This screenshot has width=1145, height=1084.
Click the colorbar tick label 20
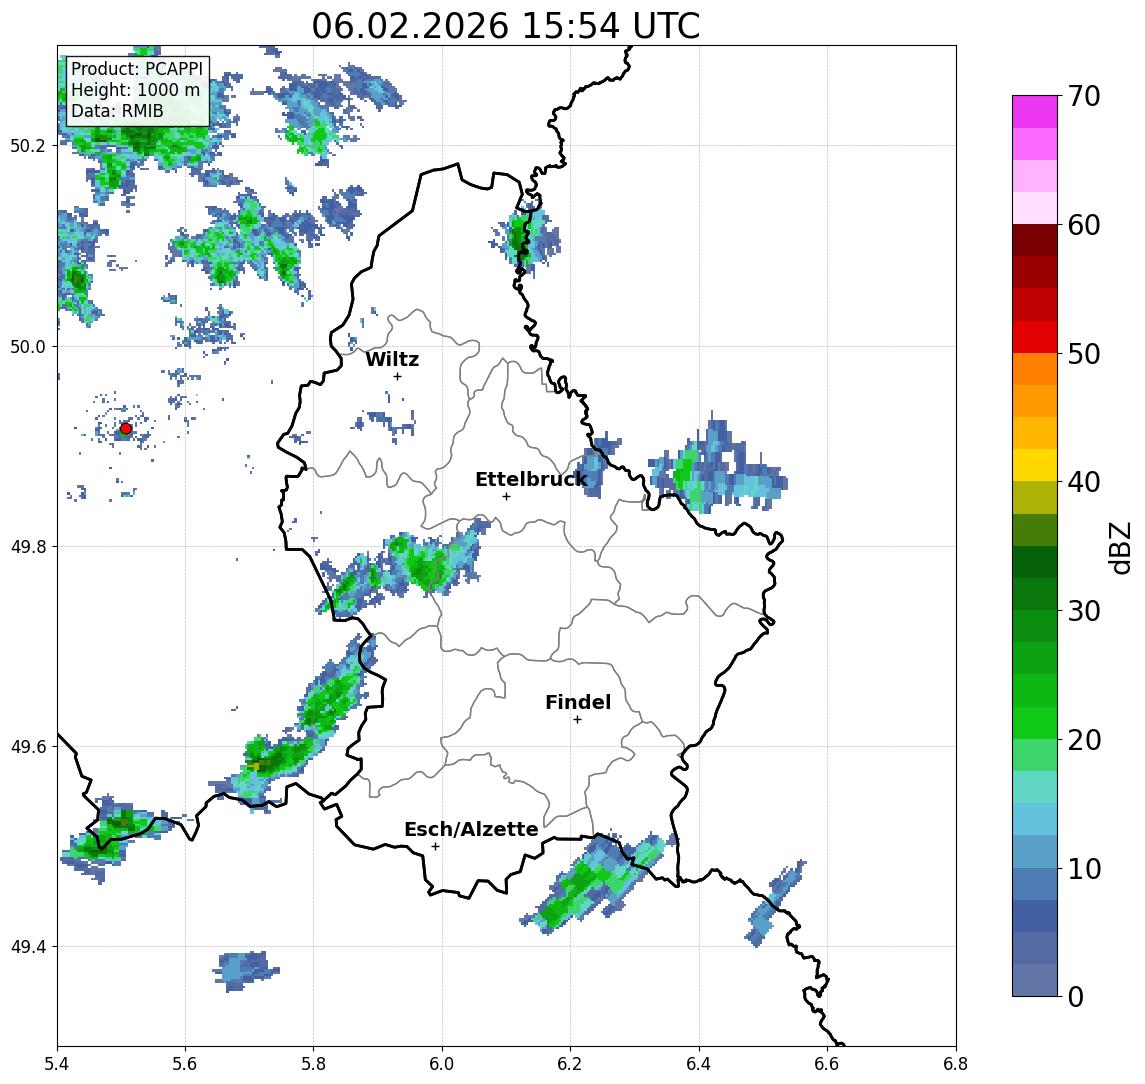click(x=1083, y=739)
